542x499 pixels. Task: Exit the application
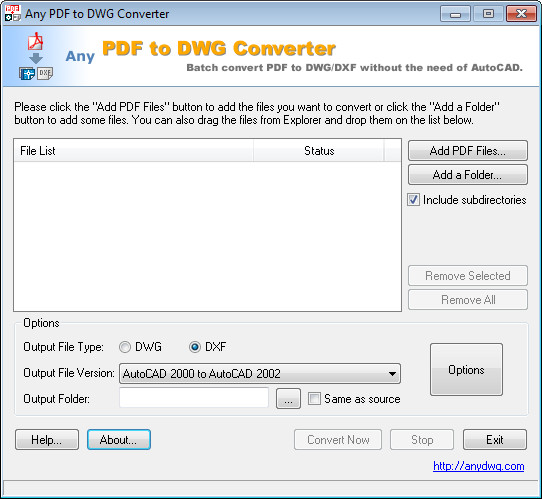pos(495,440)
